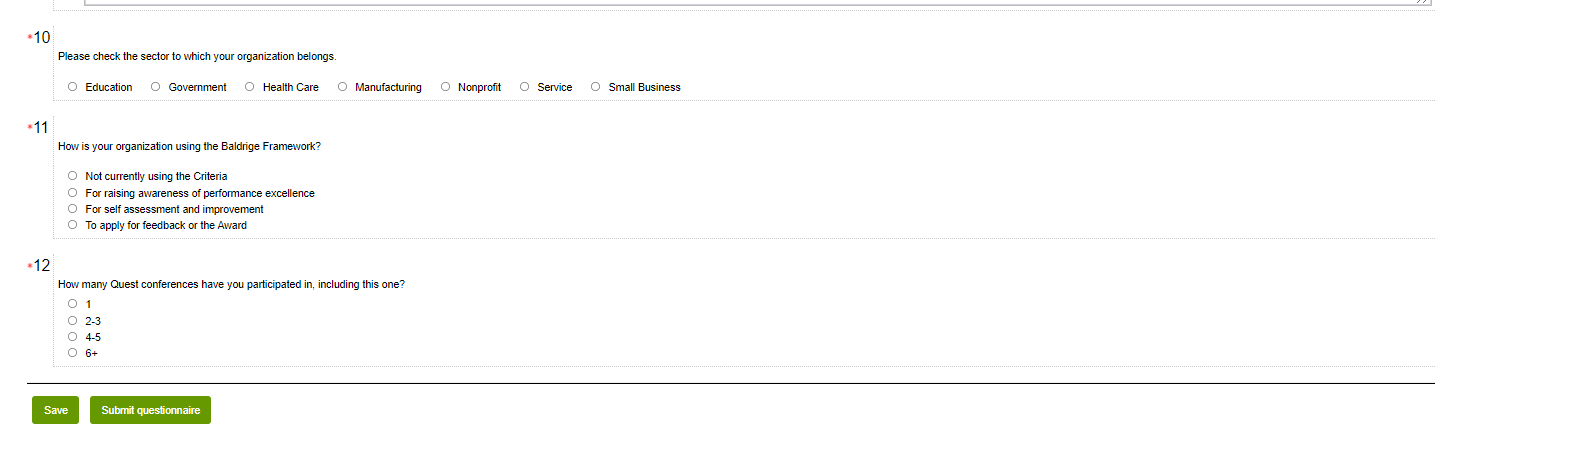1574x465 pixels.
Task: Select For self assessment and improvement
Action: (x=72, y=209)
